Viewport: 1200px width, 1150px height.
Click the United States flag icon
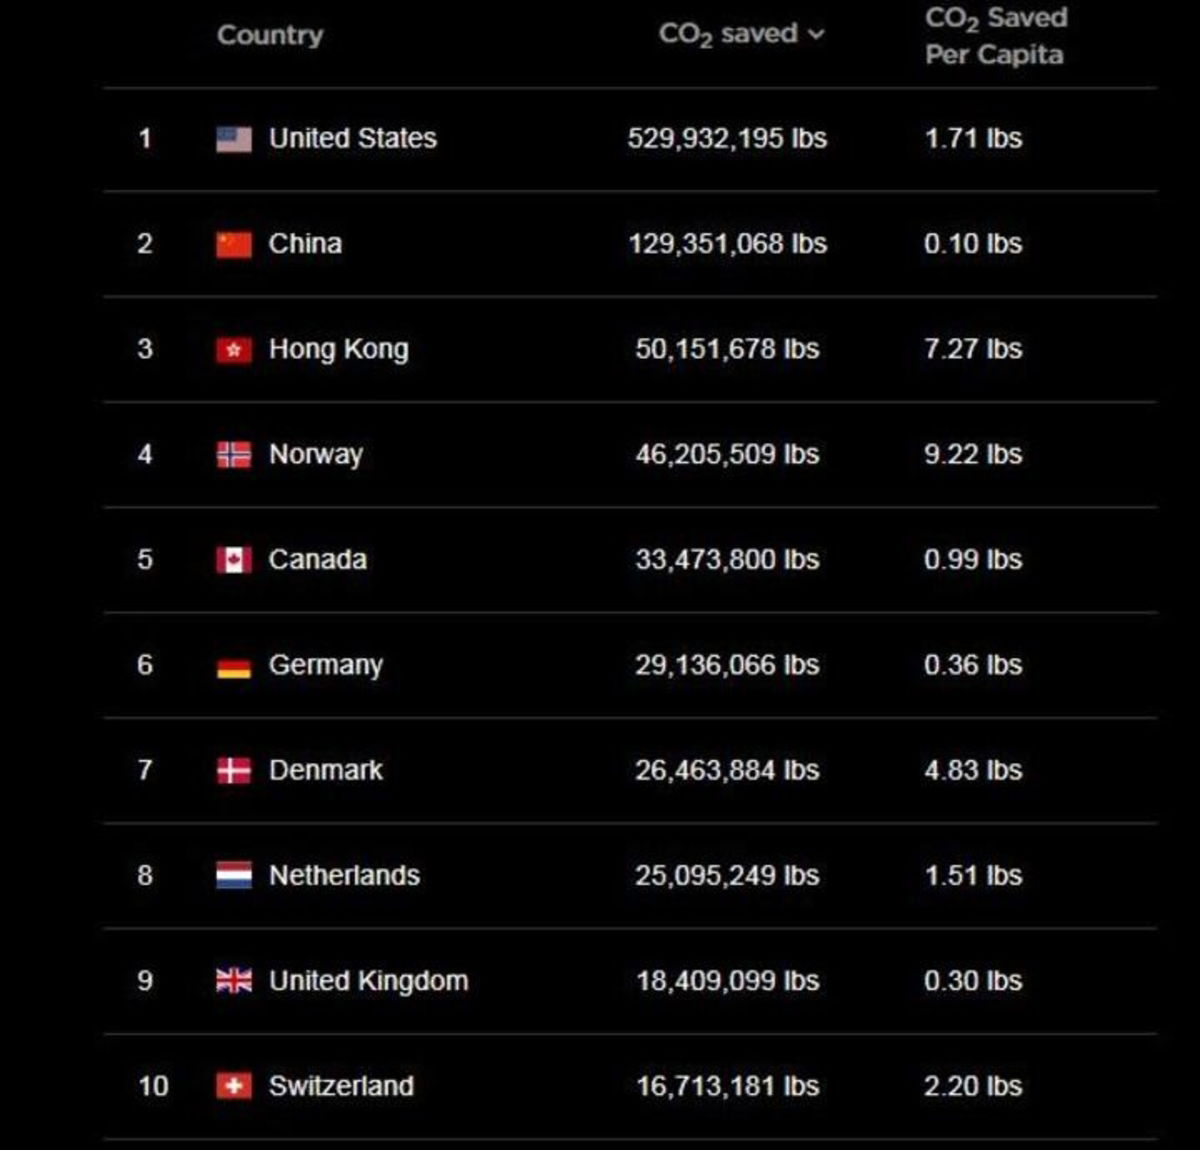(x=234, y=139)
